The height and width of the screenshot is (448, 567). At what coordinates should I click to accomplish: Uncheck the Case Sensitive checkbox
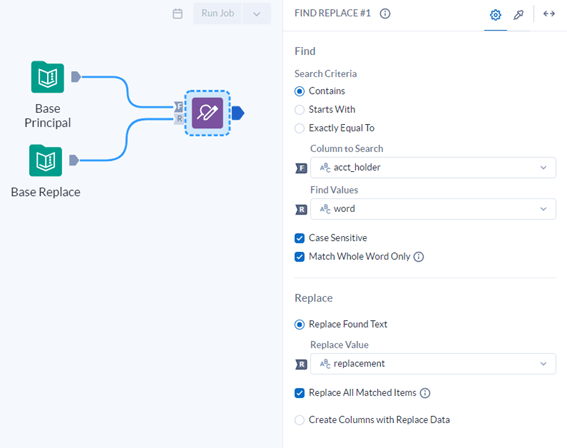pyautogui.click(x=299, y=238)
